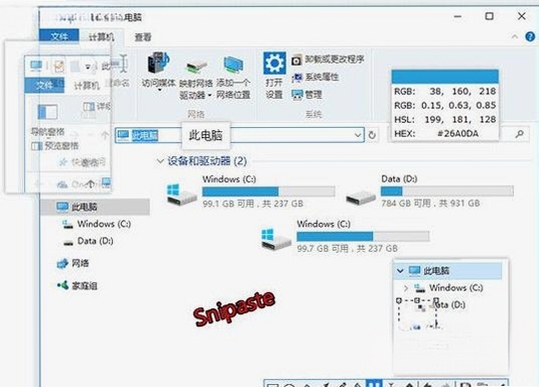
Task: Click the 网络 icon in navigation pane
Action: [x=62, y=264]
